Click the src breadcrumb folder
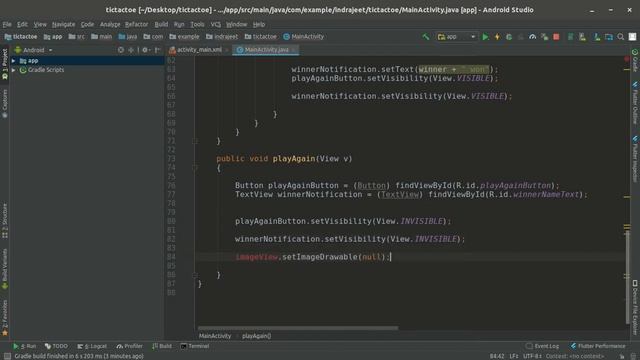The width and height of the screenshot is (640, 360). tap(76, 37)
